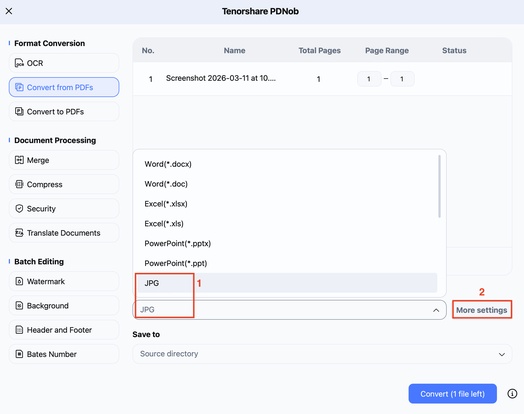Edit the page range start field
This screenshot has width=524, height=414.
pos(369,79)
